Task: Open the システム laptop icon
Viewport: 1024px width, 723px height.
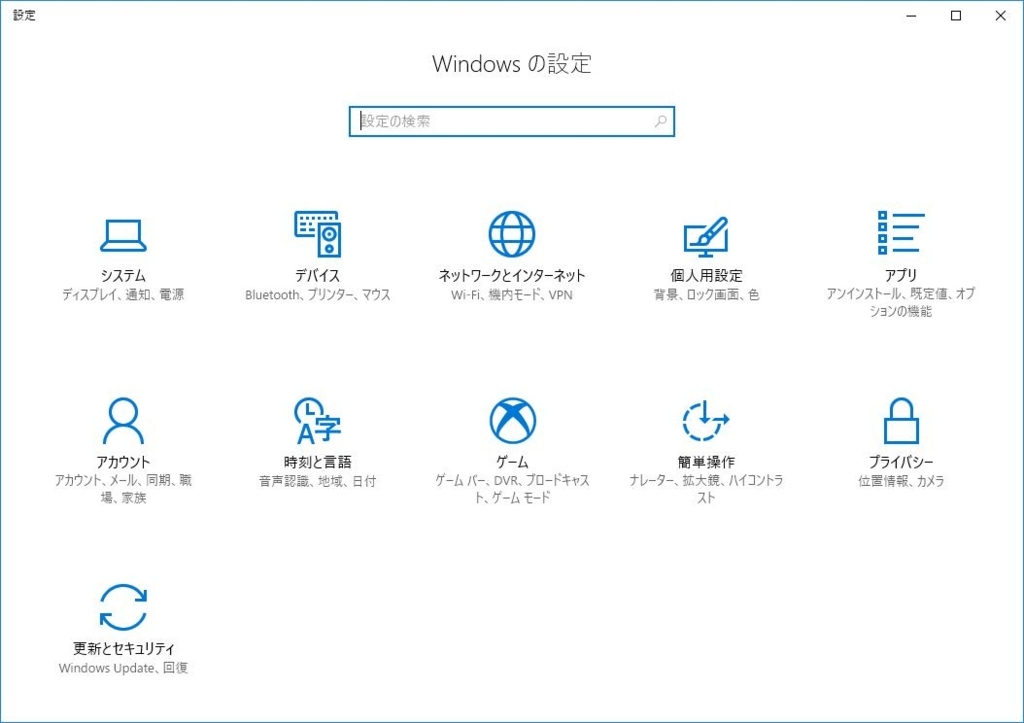Action: coord(123,236)
